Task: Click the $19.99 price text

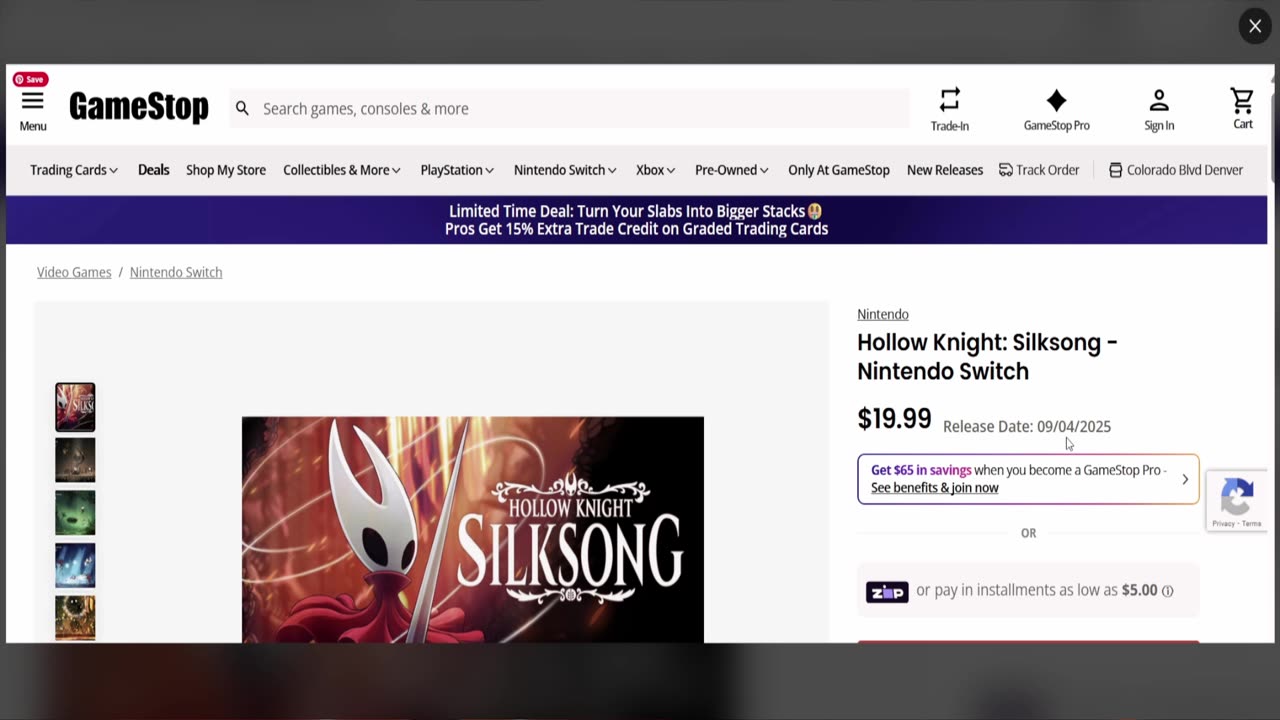Action: pos(894,418)
